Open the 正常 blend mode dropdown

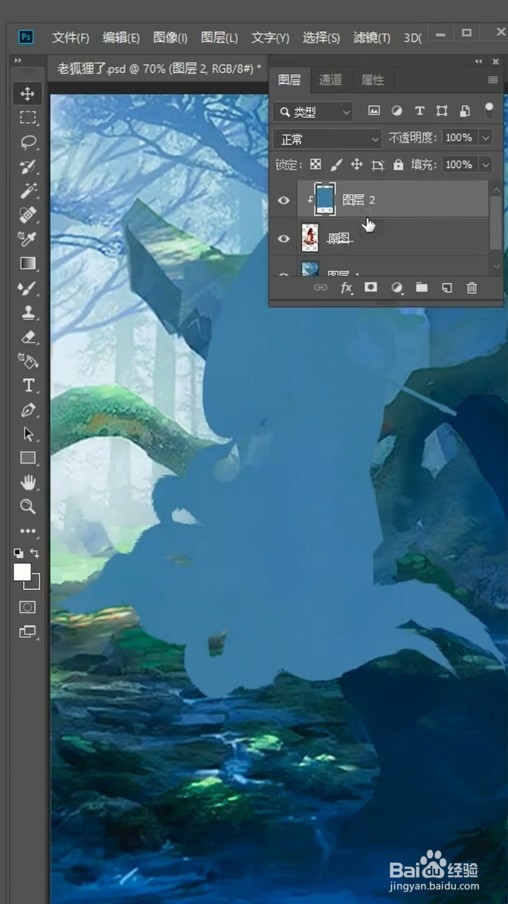(x=328, y=138)
